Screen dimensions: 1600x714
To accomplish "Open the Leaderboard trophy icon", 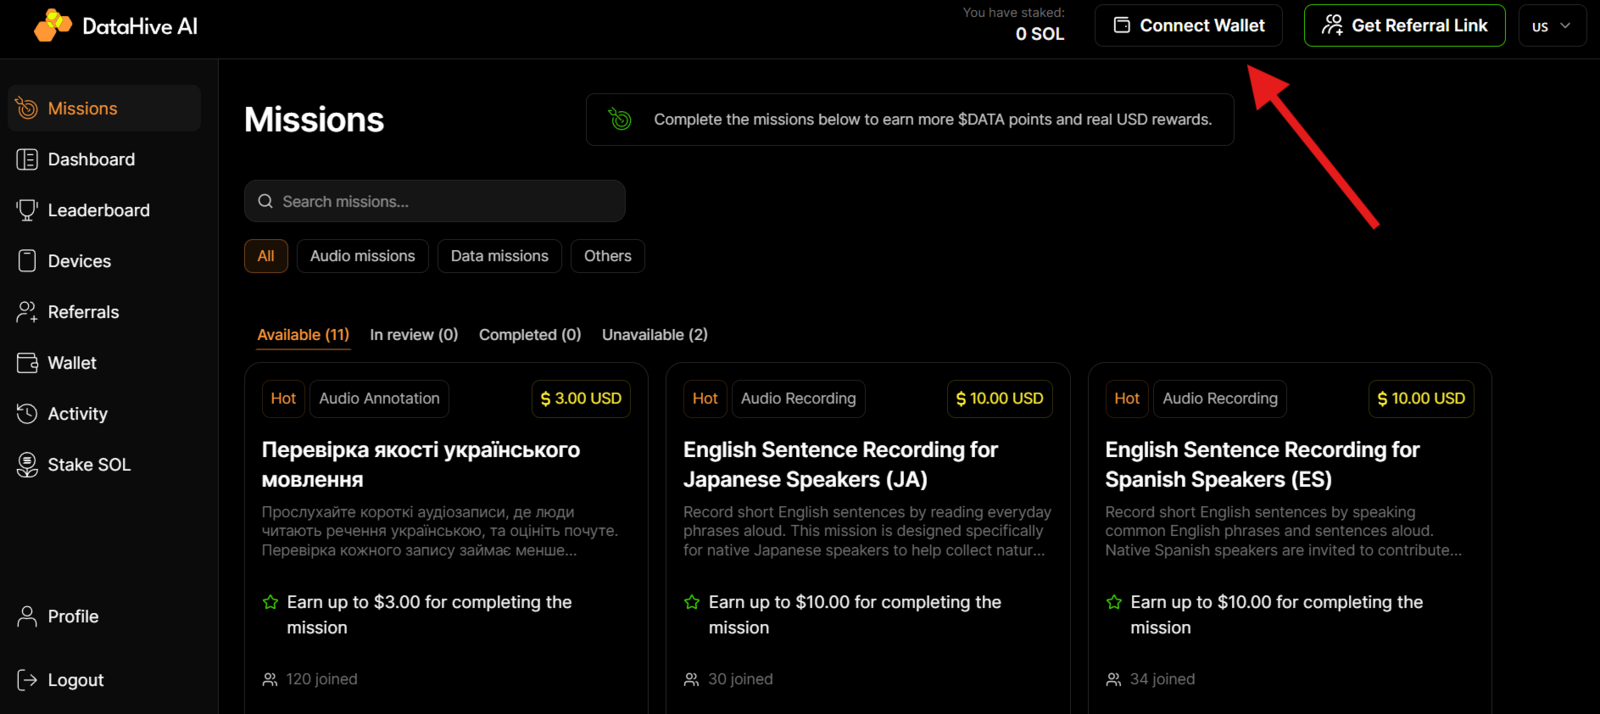I will coord(27,210).
